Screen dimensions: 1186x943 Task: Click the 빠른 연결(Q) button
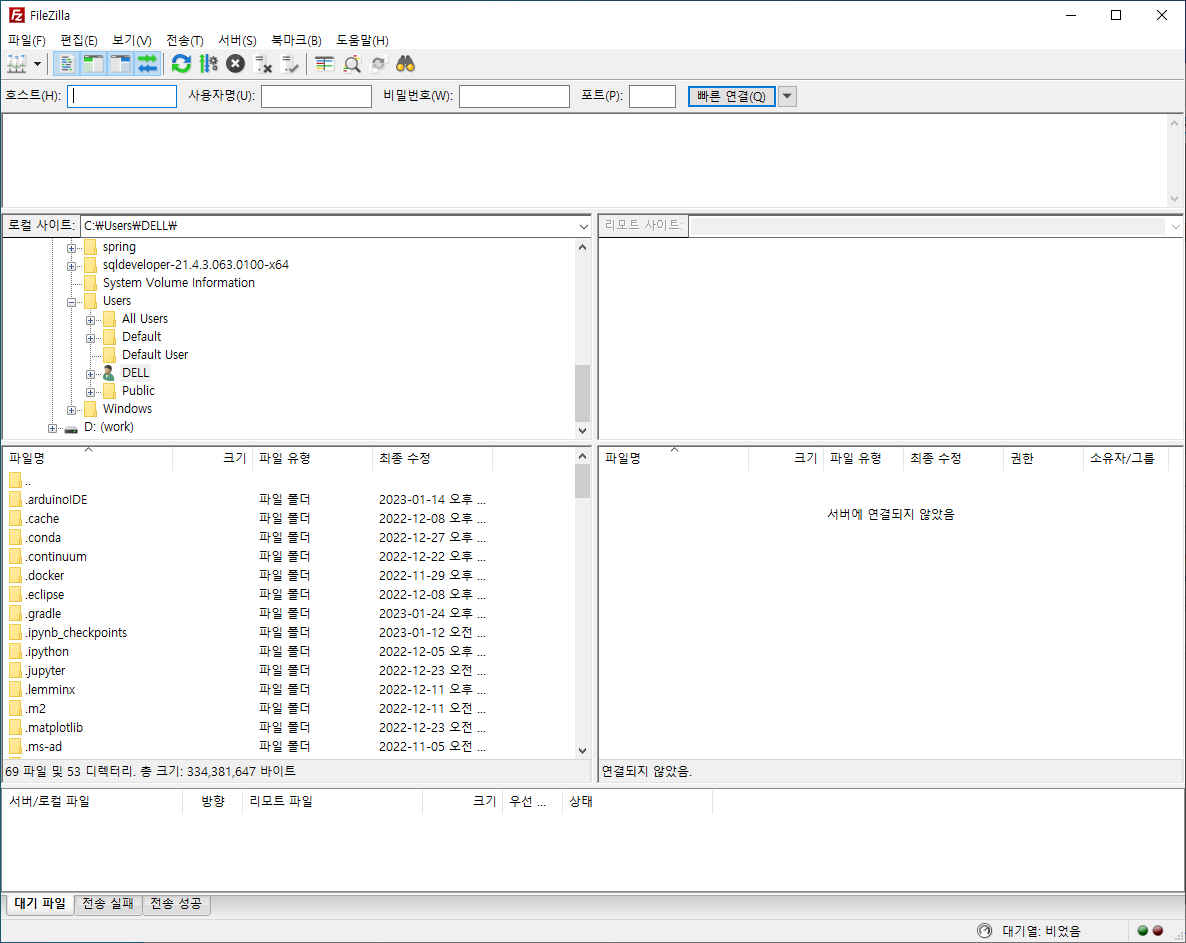pyautogui.click(x=731, y=96)
